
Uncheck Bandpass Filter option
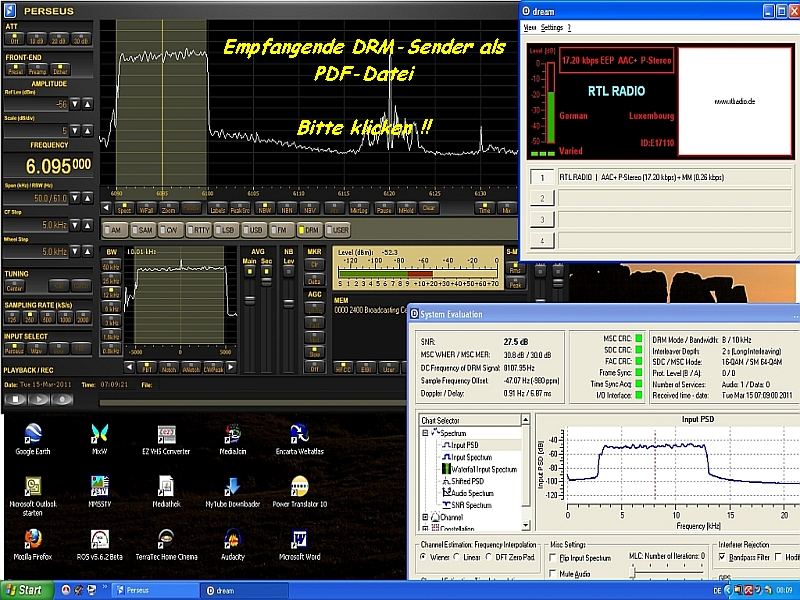722,557
